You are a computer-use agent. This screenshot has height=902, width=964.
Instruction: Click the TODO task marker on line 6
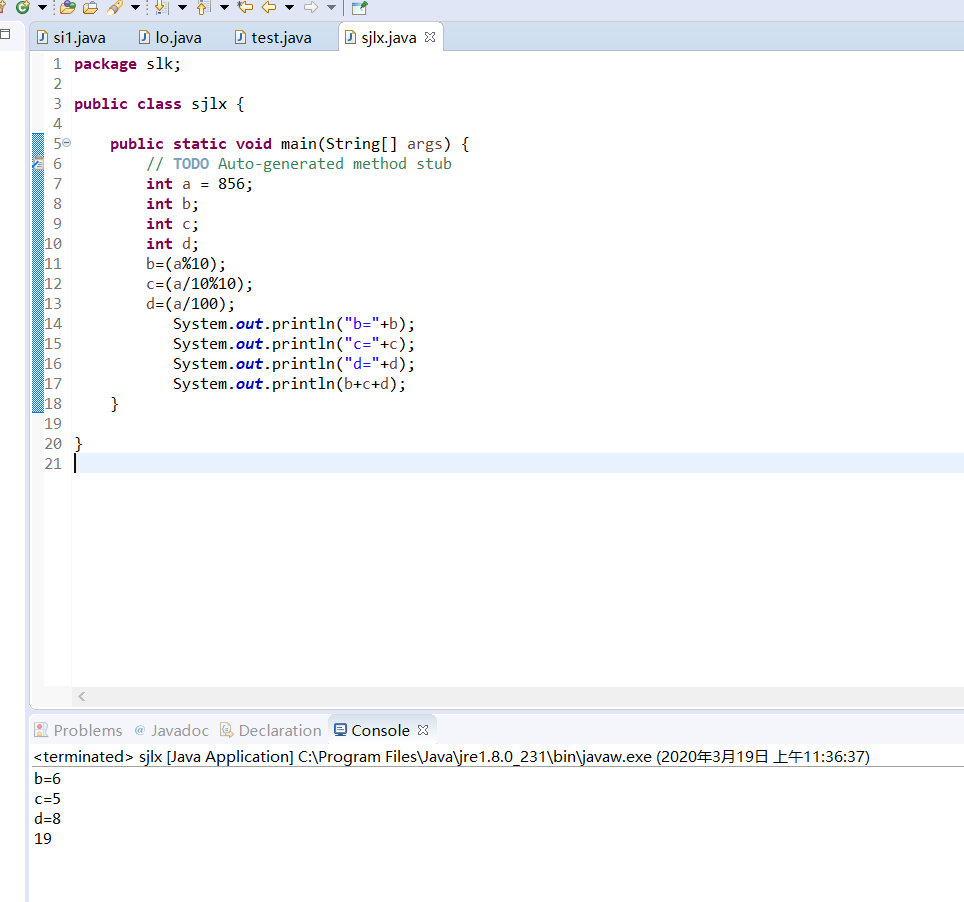(x=38, y=164)
